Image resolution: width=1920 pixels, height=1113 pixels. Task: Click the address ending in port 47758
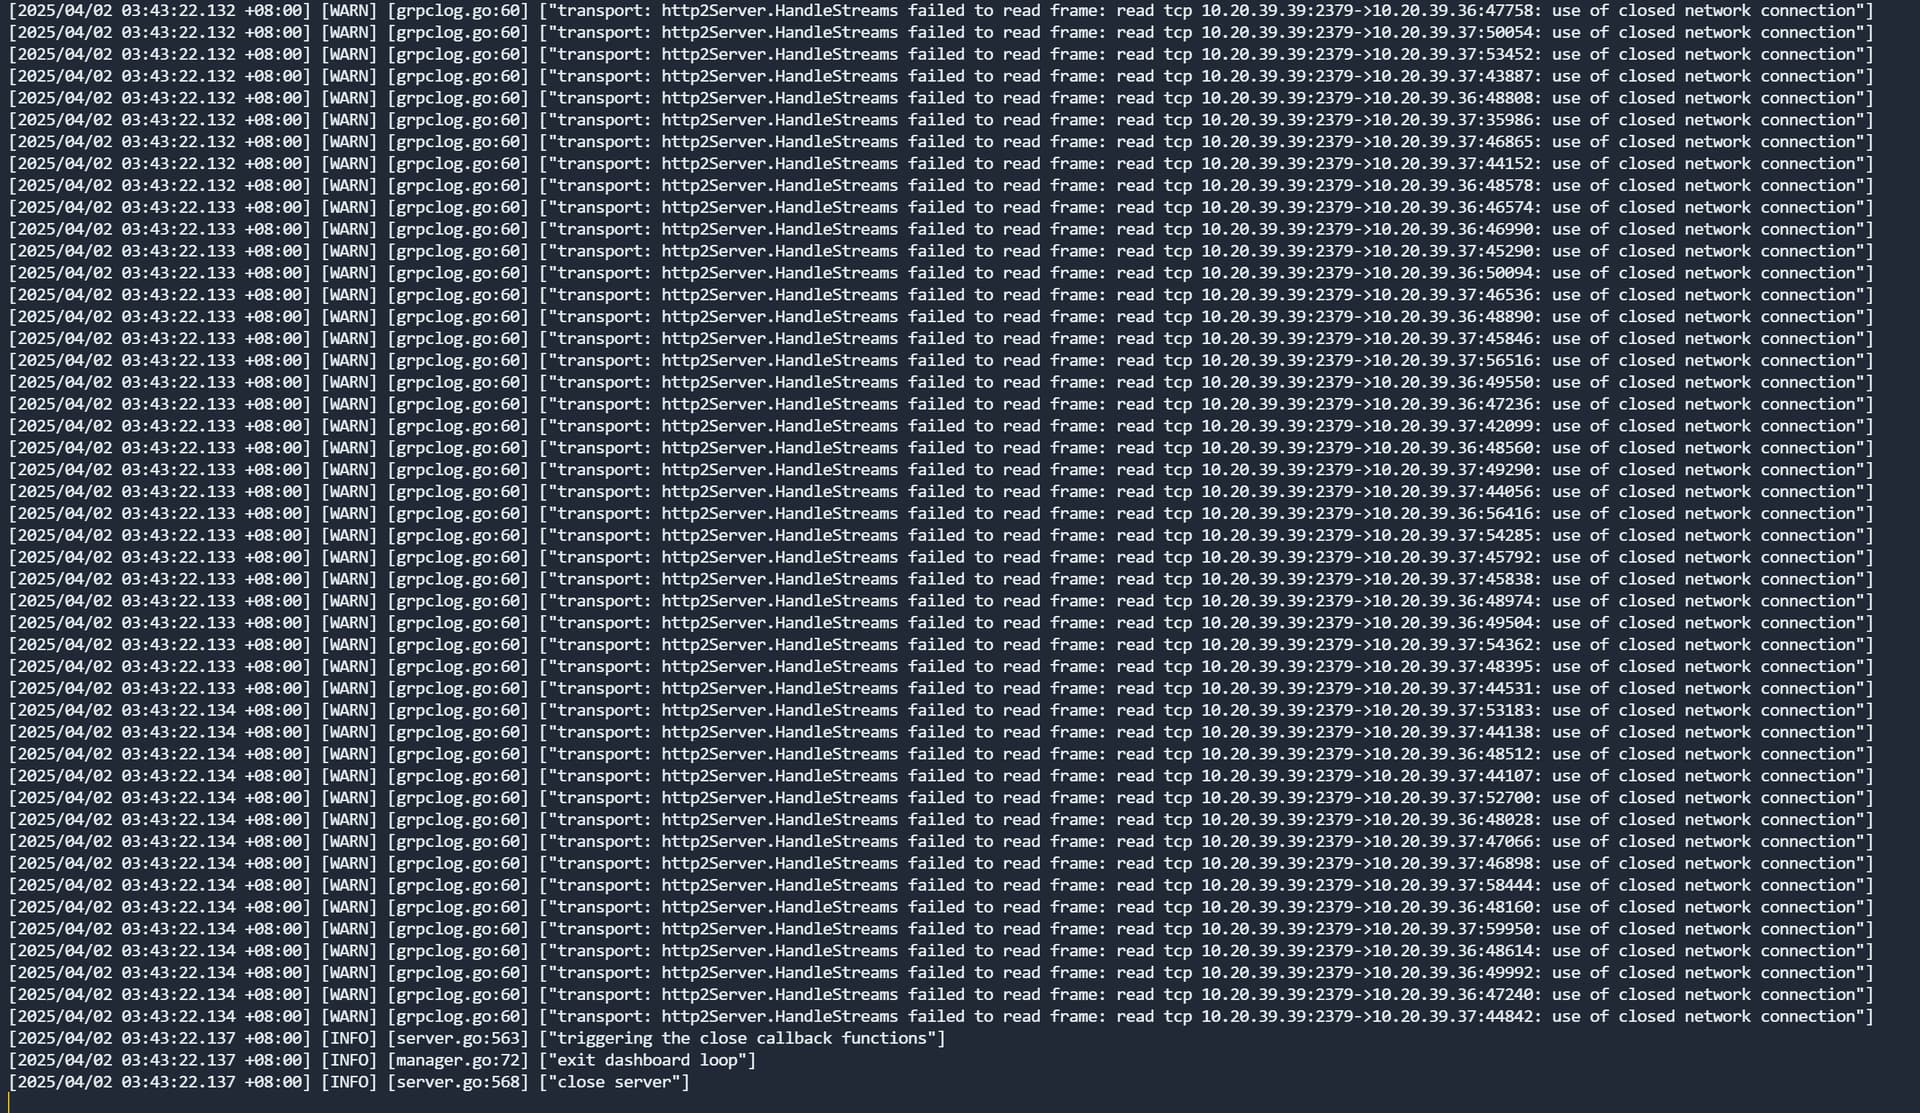tap(1449, 10)
